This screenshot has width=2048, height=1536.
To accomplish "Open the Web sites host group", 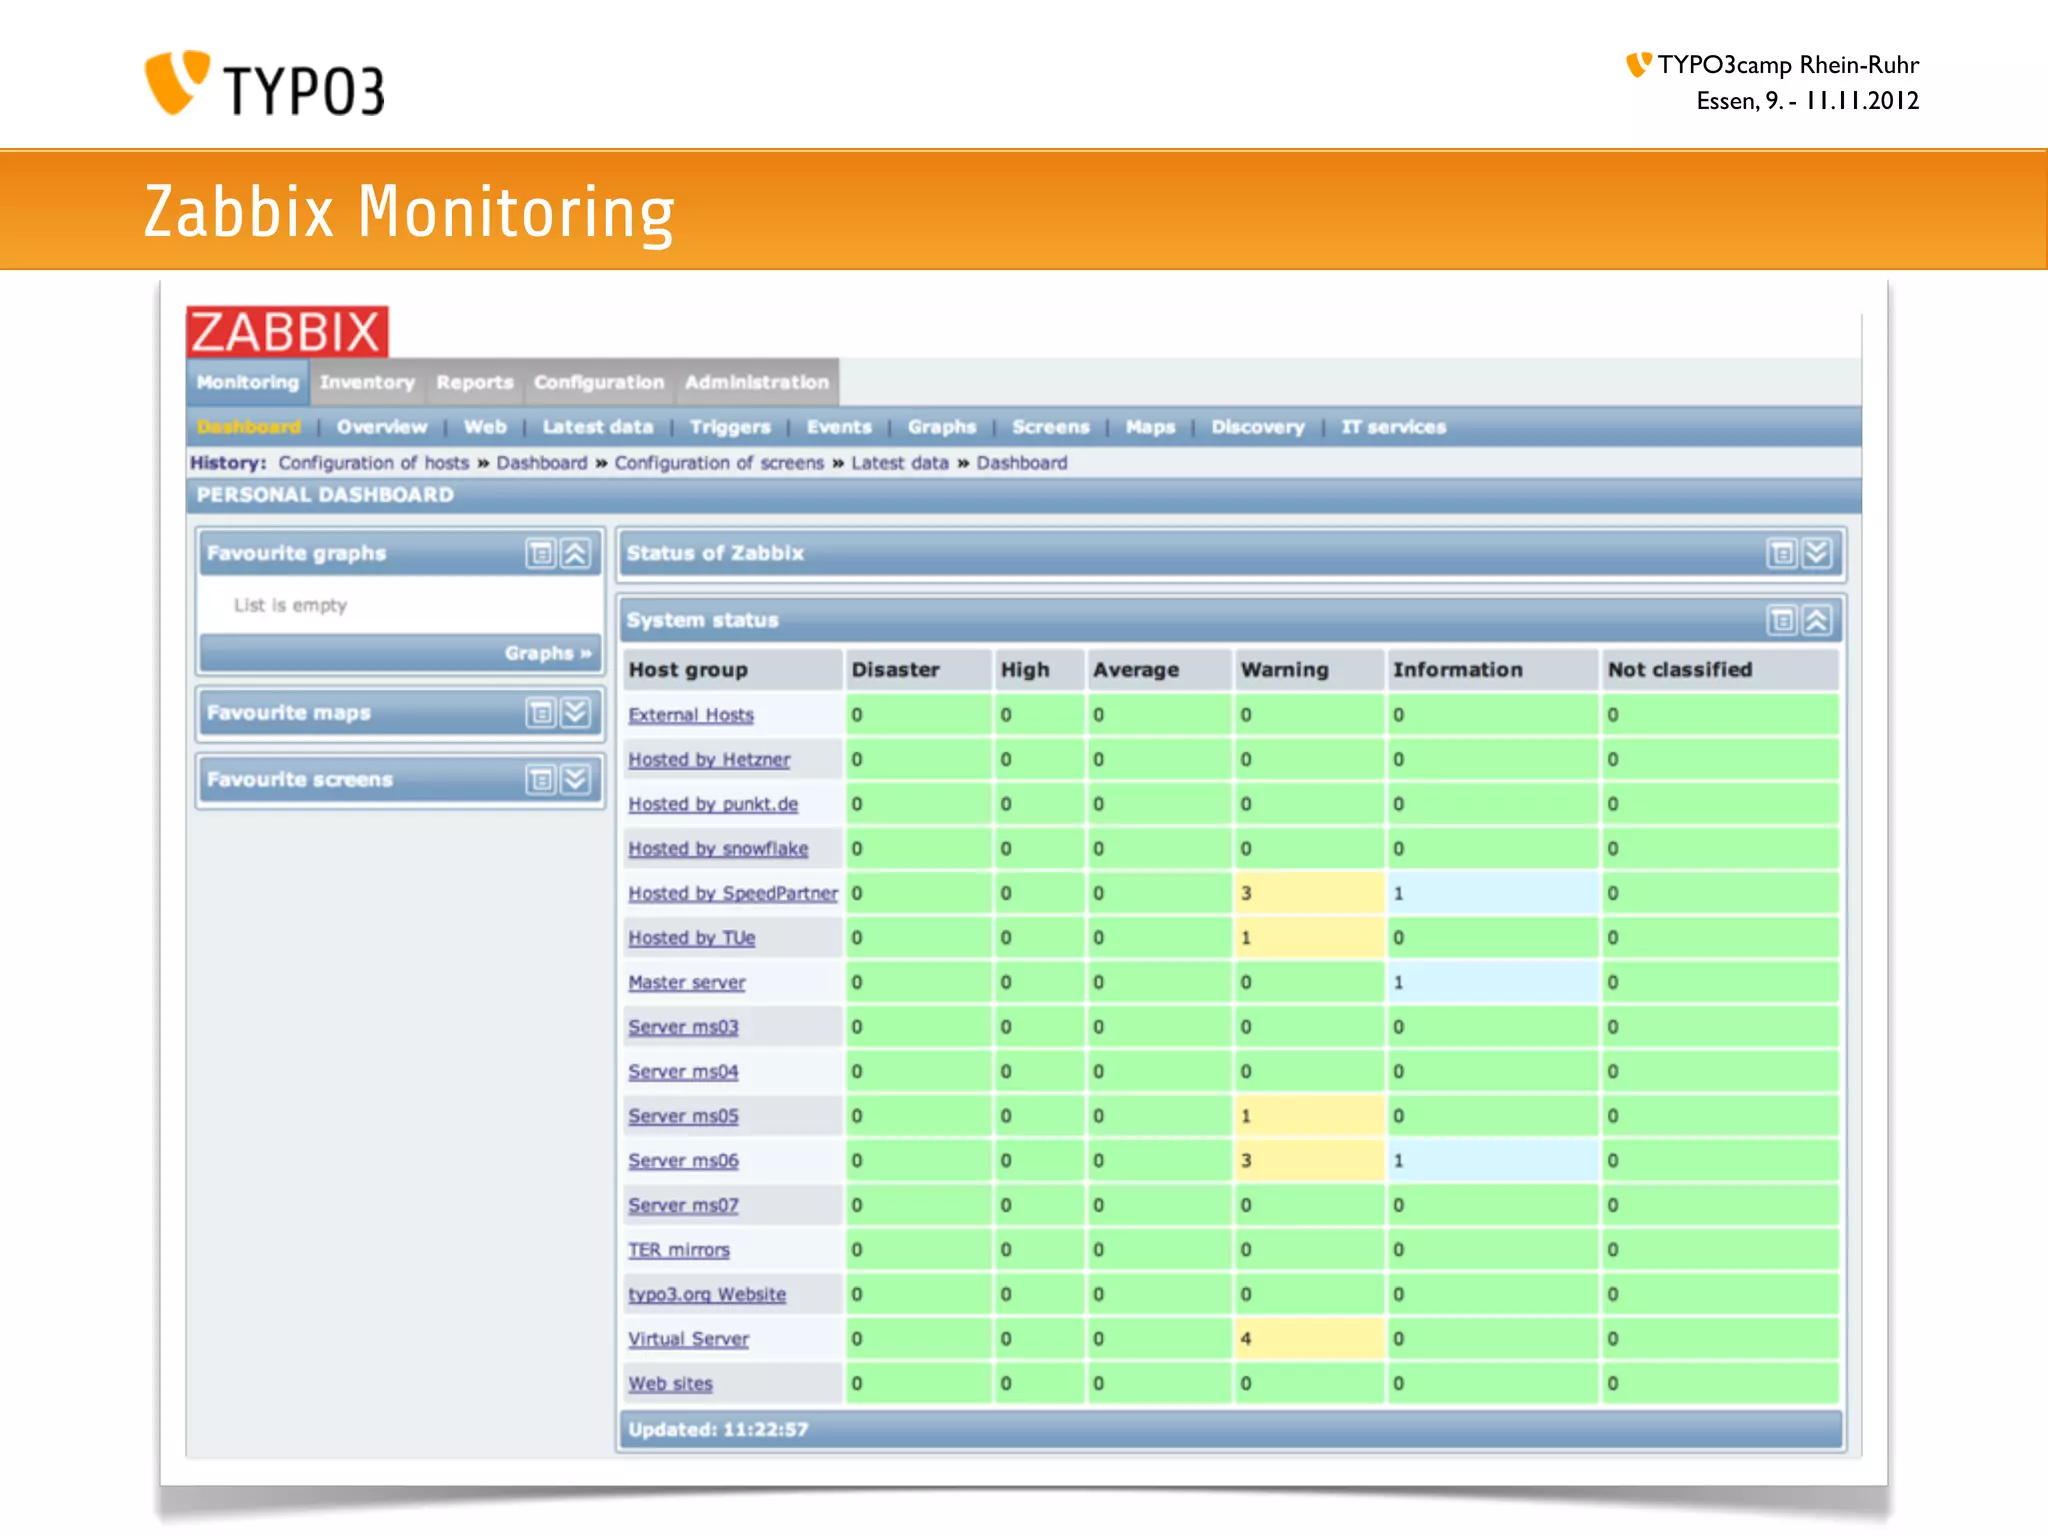I will (670, 1384).
